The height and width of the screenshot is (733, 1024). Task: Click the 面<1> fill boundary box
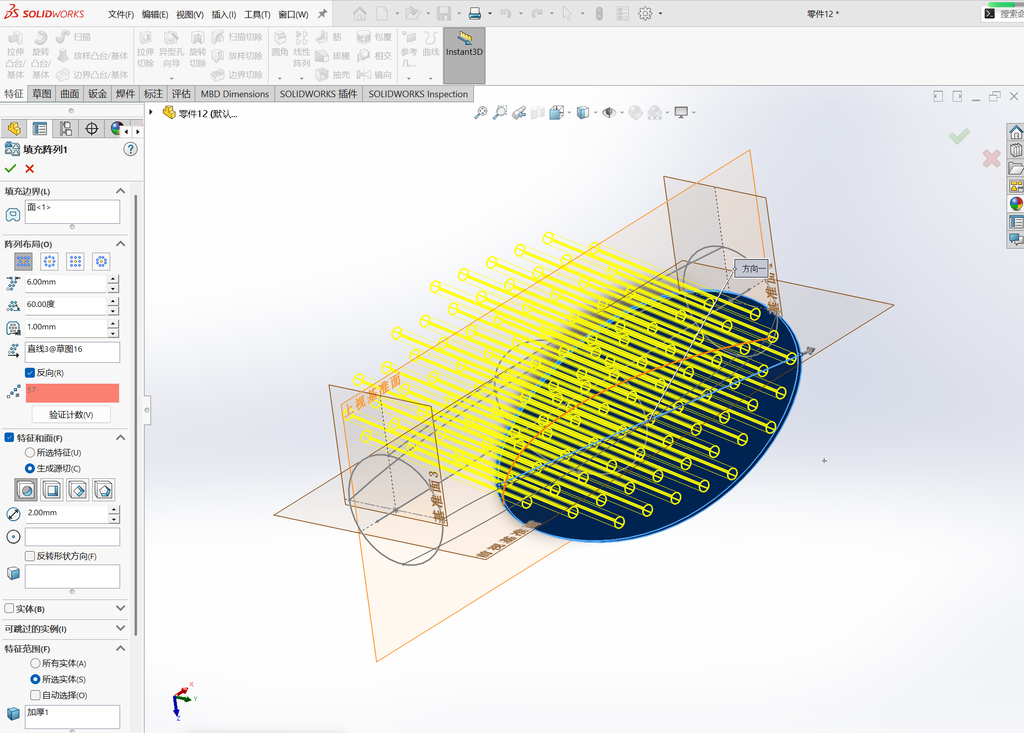point(72,212)
